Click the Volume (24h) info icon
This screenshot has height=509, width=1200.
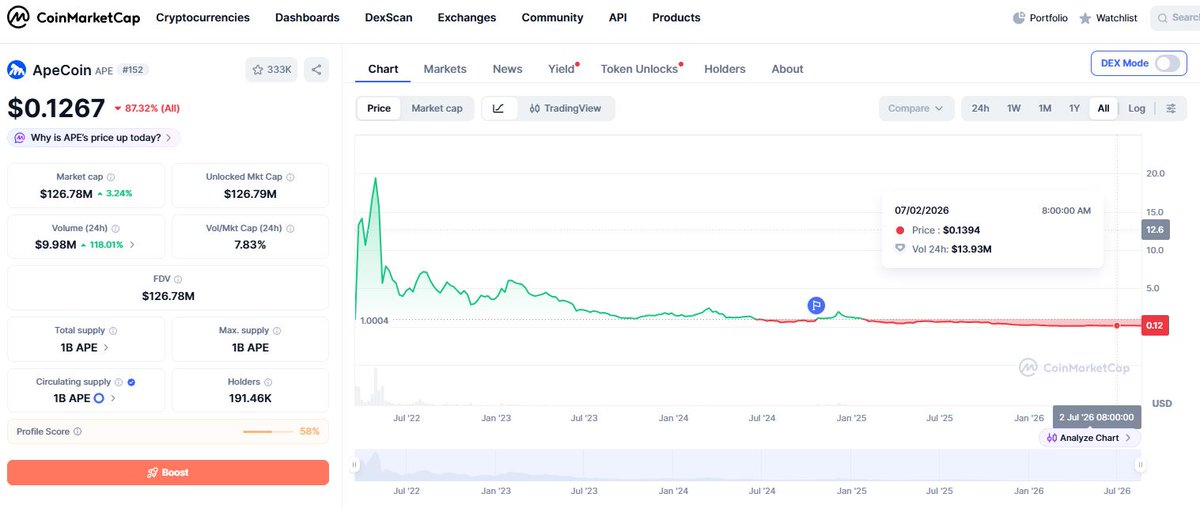[115, 229]
